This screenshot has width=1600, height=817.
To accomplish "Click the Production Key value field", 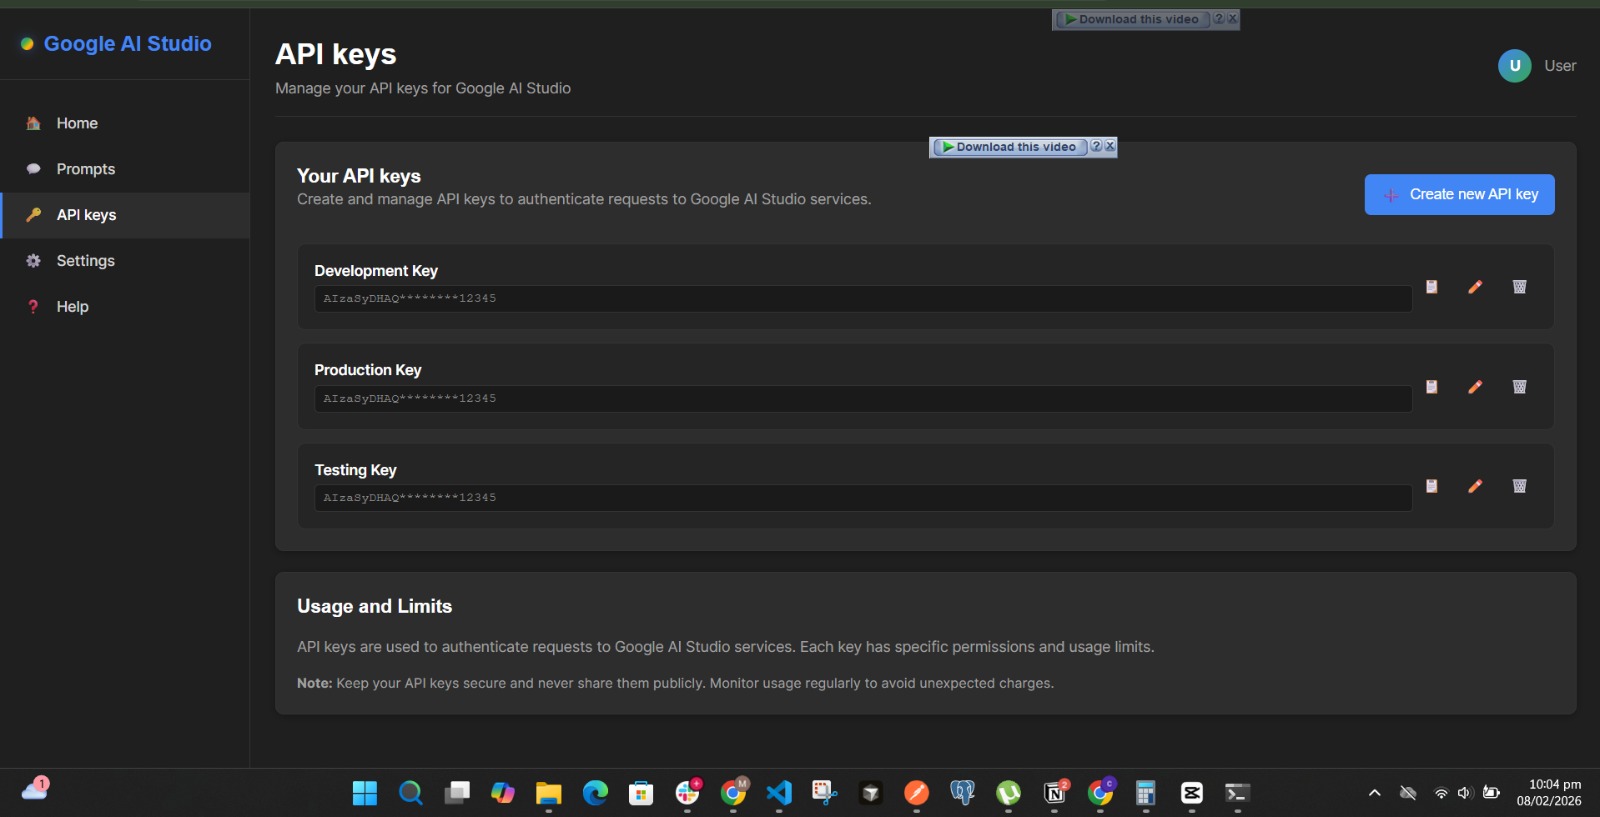I will tap(863, 399).
